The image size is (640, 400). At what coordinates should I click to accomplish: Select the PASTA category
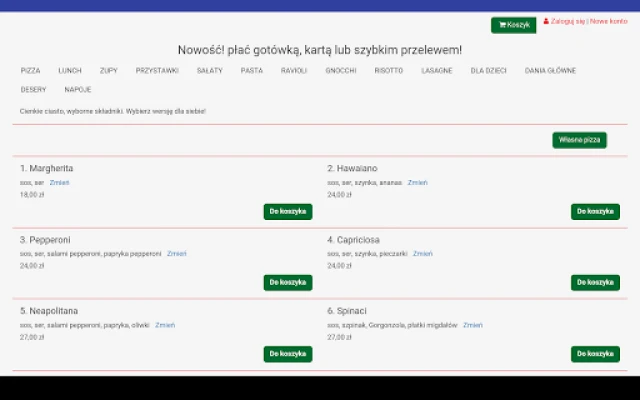click(x=252, y=71)
